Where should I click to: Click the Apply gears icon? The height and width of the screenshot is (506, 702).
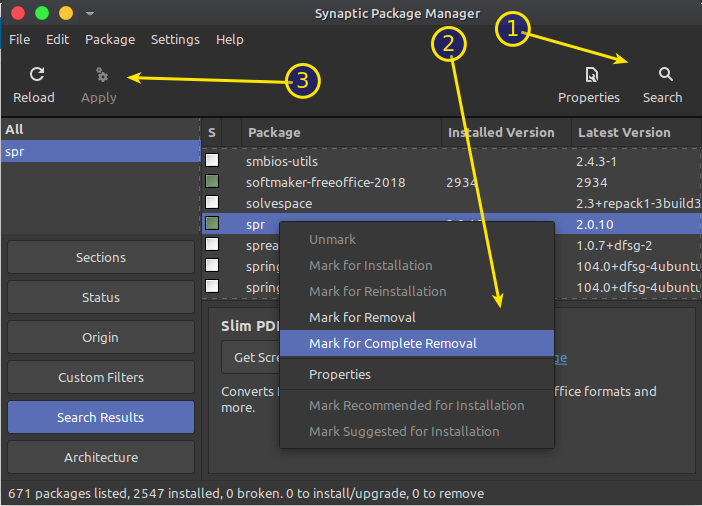(102, 75)
